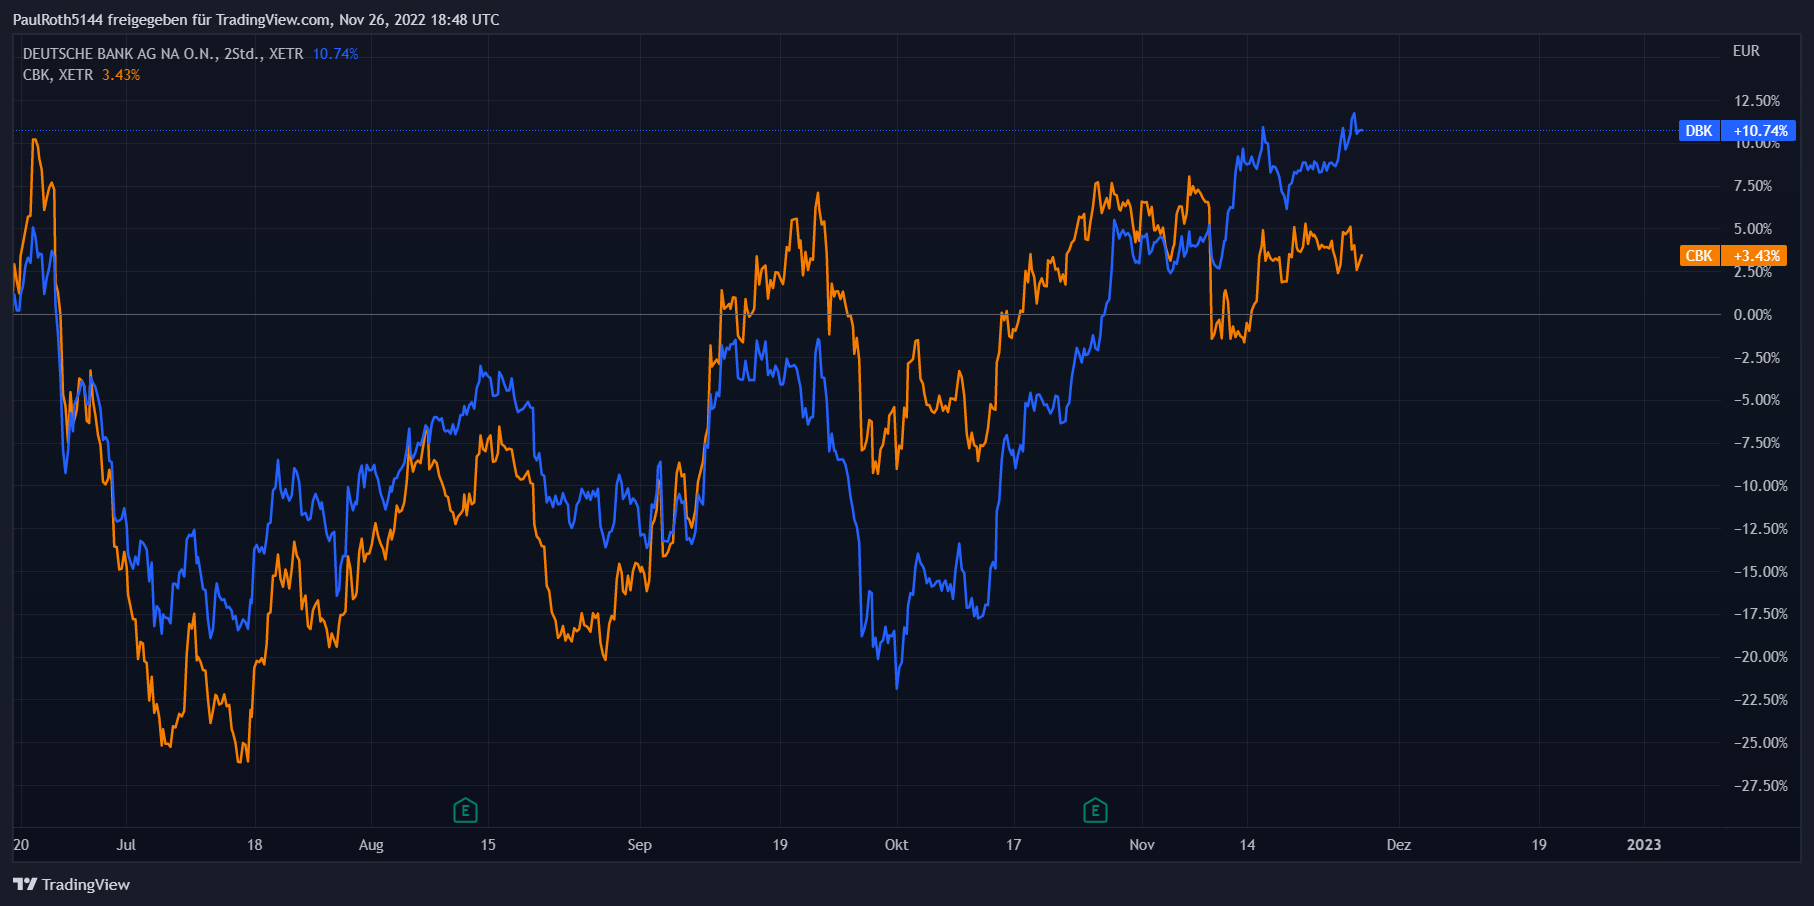This screenshot has height=906, width=1814.
Task: Click the −7.50% axis label
Action: 1757,443
